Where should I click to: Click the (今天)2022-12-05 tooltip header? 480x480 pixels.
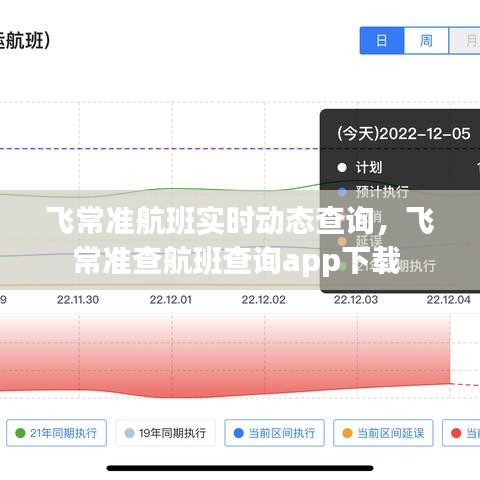pyautogui.click(x=404, y=134)
